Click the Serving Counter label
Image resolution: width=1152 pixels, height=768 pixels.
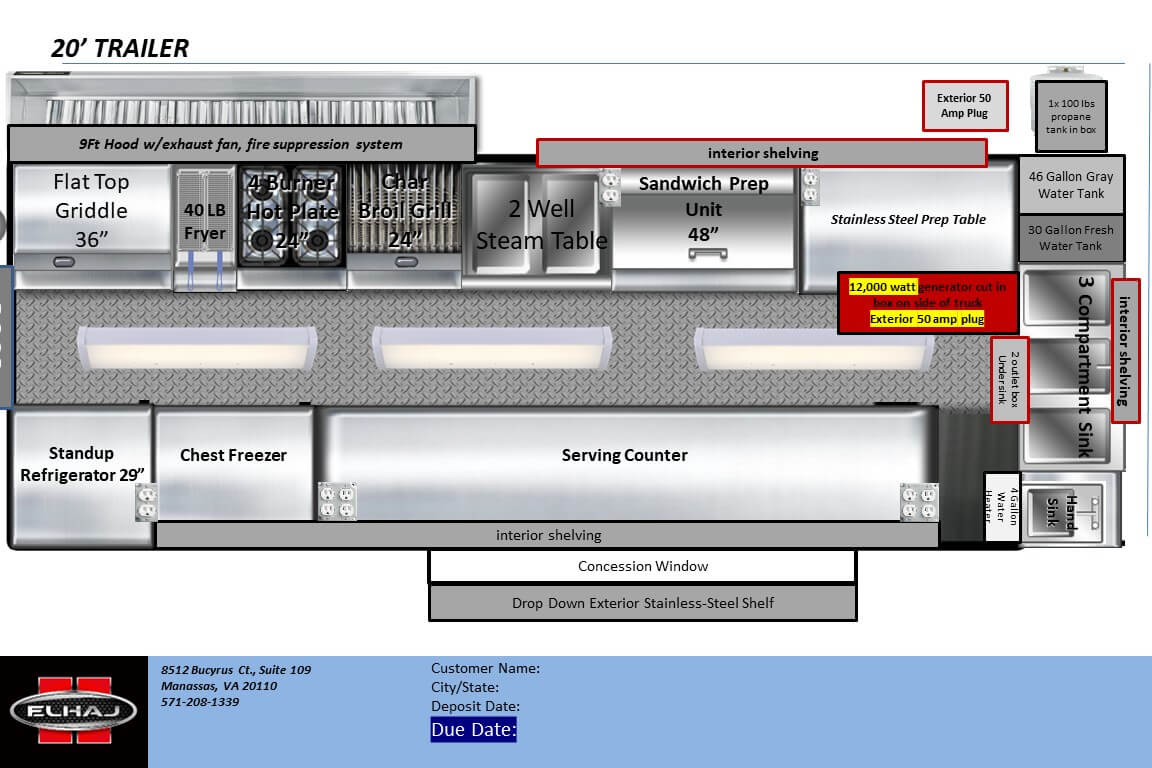[x=624, y=456]
